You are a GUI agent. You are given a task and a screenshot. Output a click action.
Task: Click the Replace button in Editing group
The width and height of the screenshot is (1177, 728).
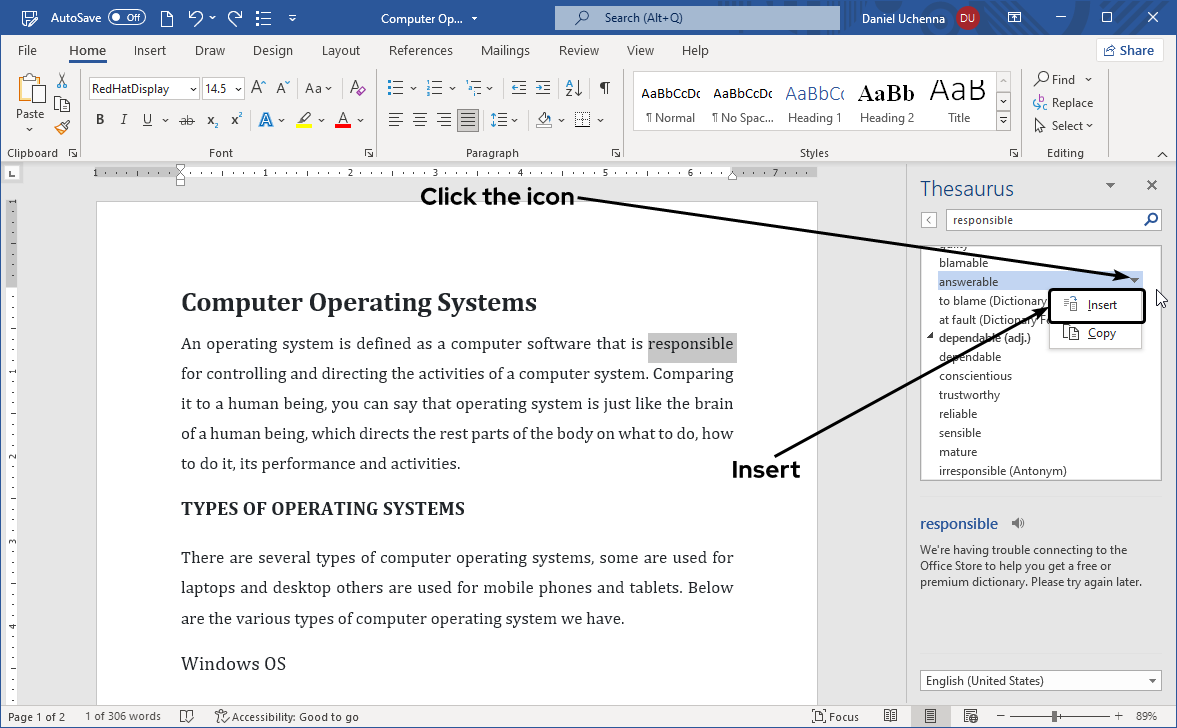1064,103
